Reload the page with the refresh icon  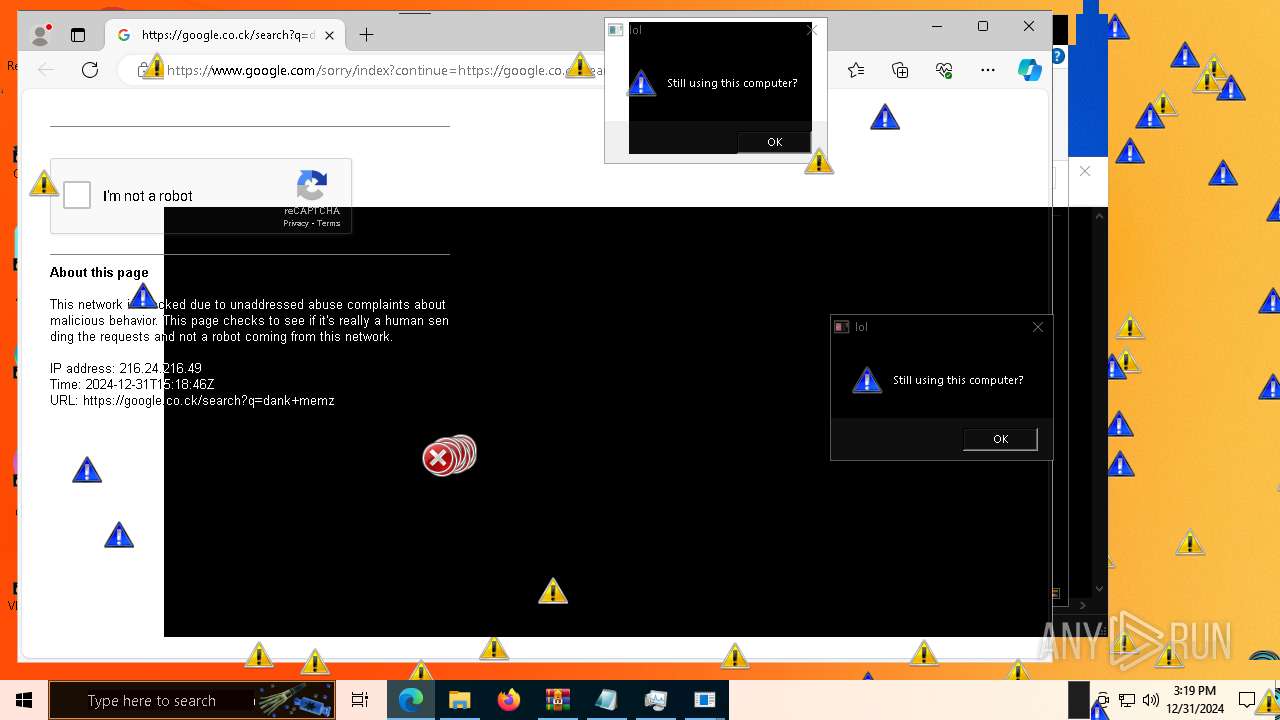coord(90,70)
